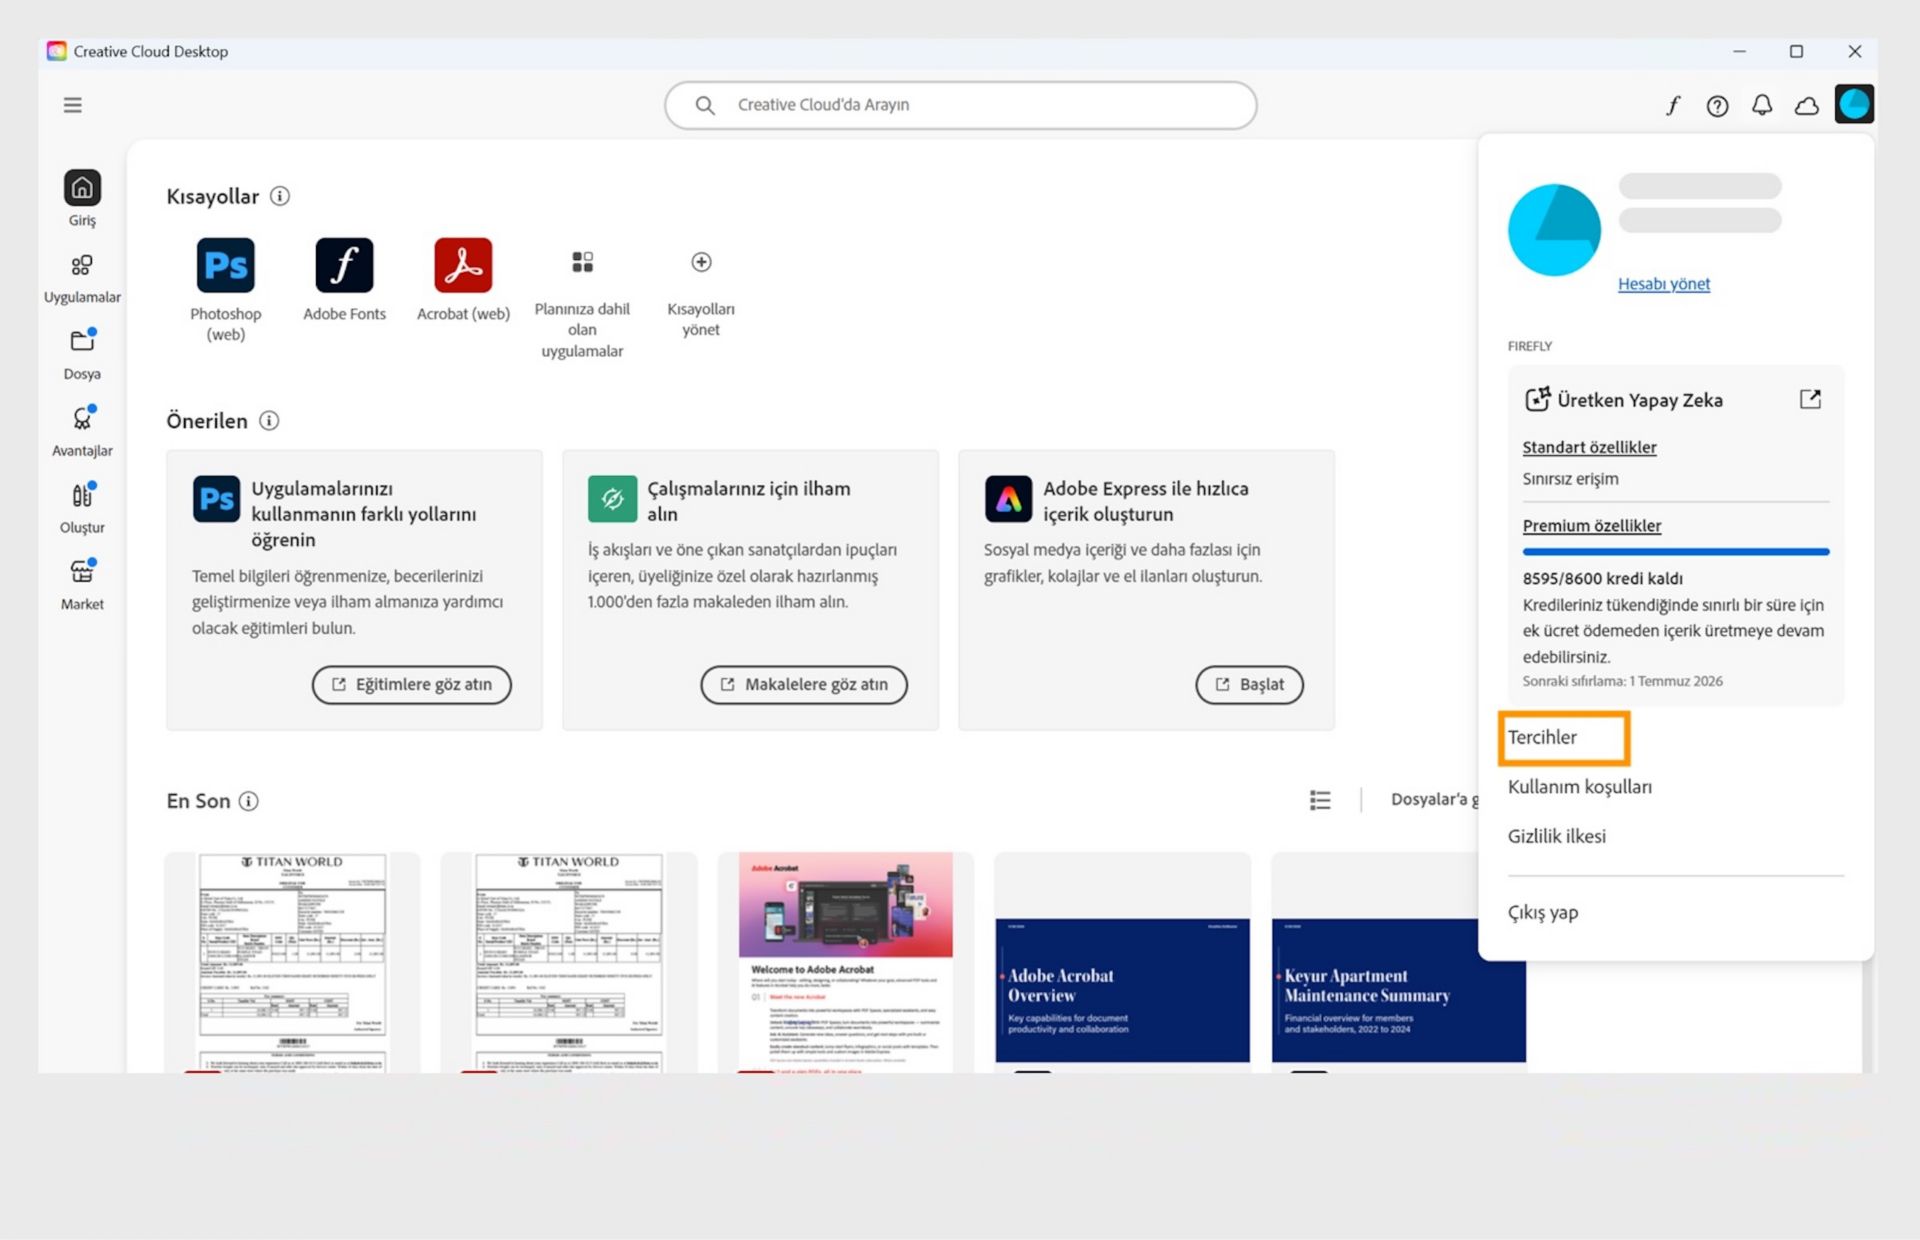Open Dosya in the sidebar
The height and width of the screenshot is (1240, 1920).
pyautogui.click(x=82, y=354)
